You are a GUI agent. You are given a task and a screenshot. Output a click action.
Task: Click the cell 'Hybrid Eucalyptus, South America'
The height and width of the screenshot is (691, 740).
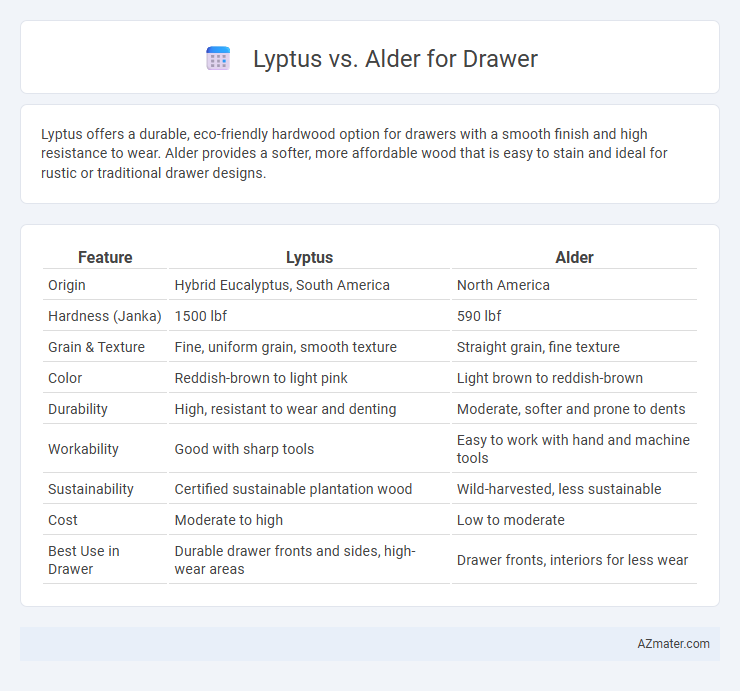tap(282, 285)
